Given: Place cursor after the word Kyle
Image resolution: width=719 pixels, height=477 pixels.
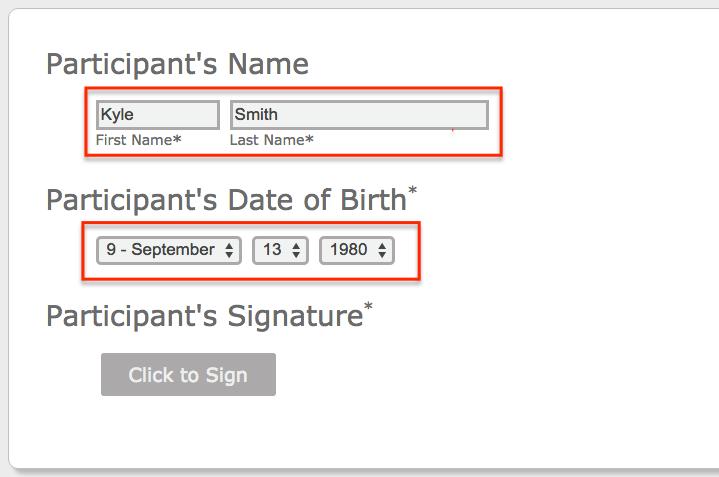Looking at the screenshot, I should pos(135,115).
